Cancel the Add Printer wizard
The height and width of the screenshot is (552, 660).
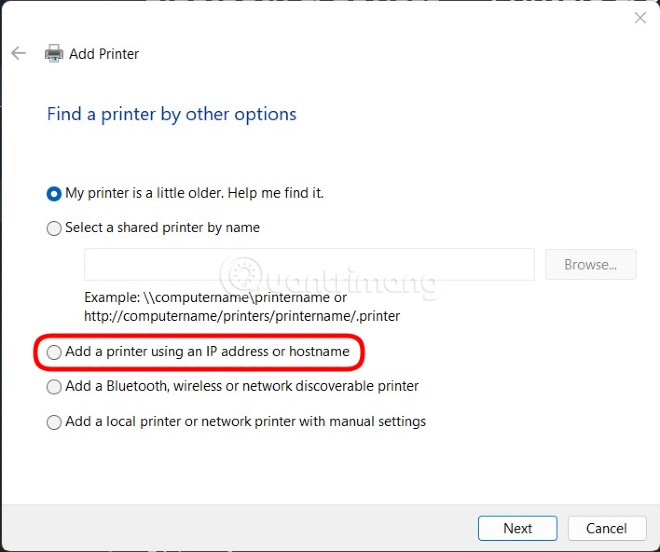[x=607, y=528]
